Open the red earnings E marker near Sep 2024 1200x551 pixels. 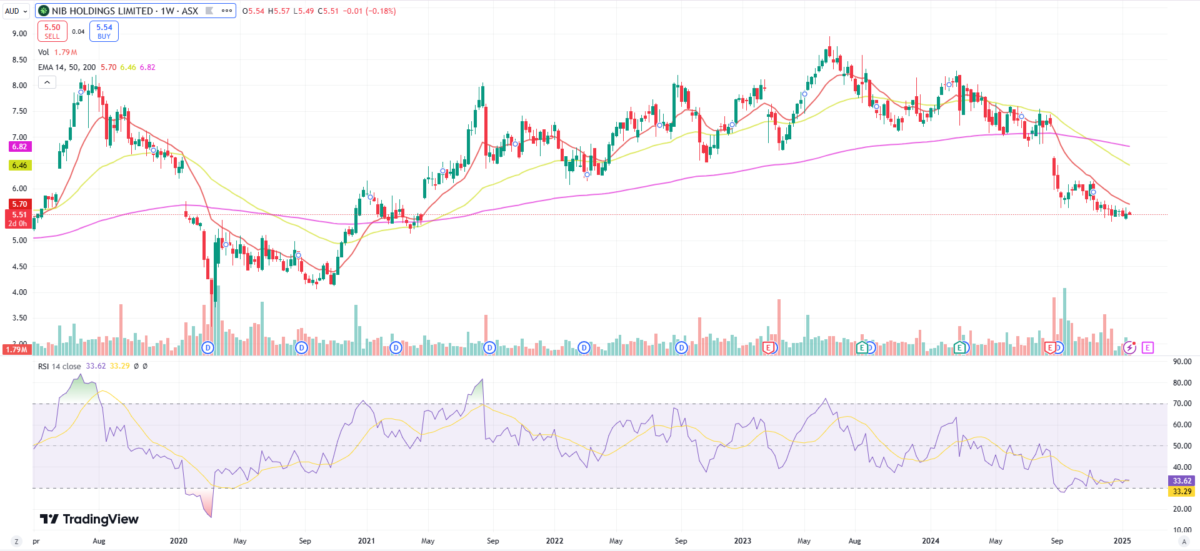(1051, 347)
